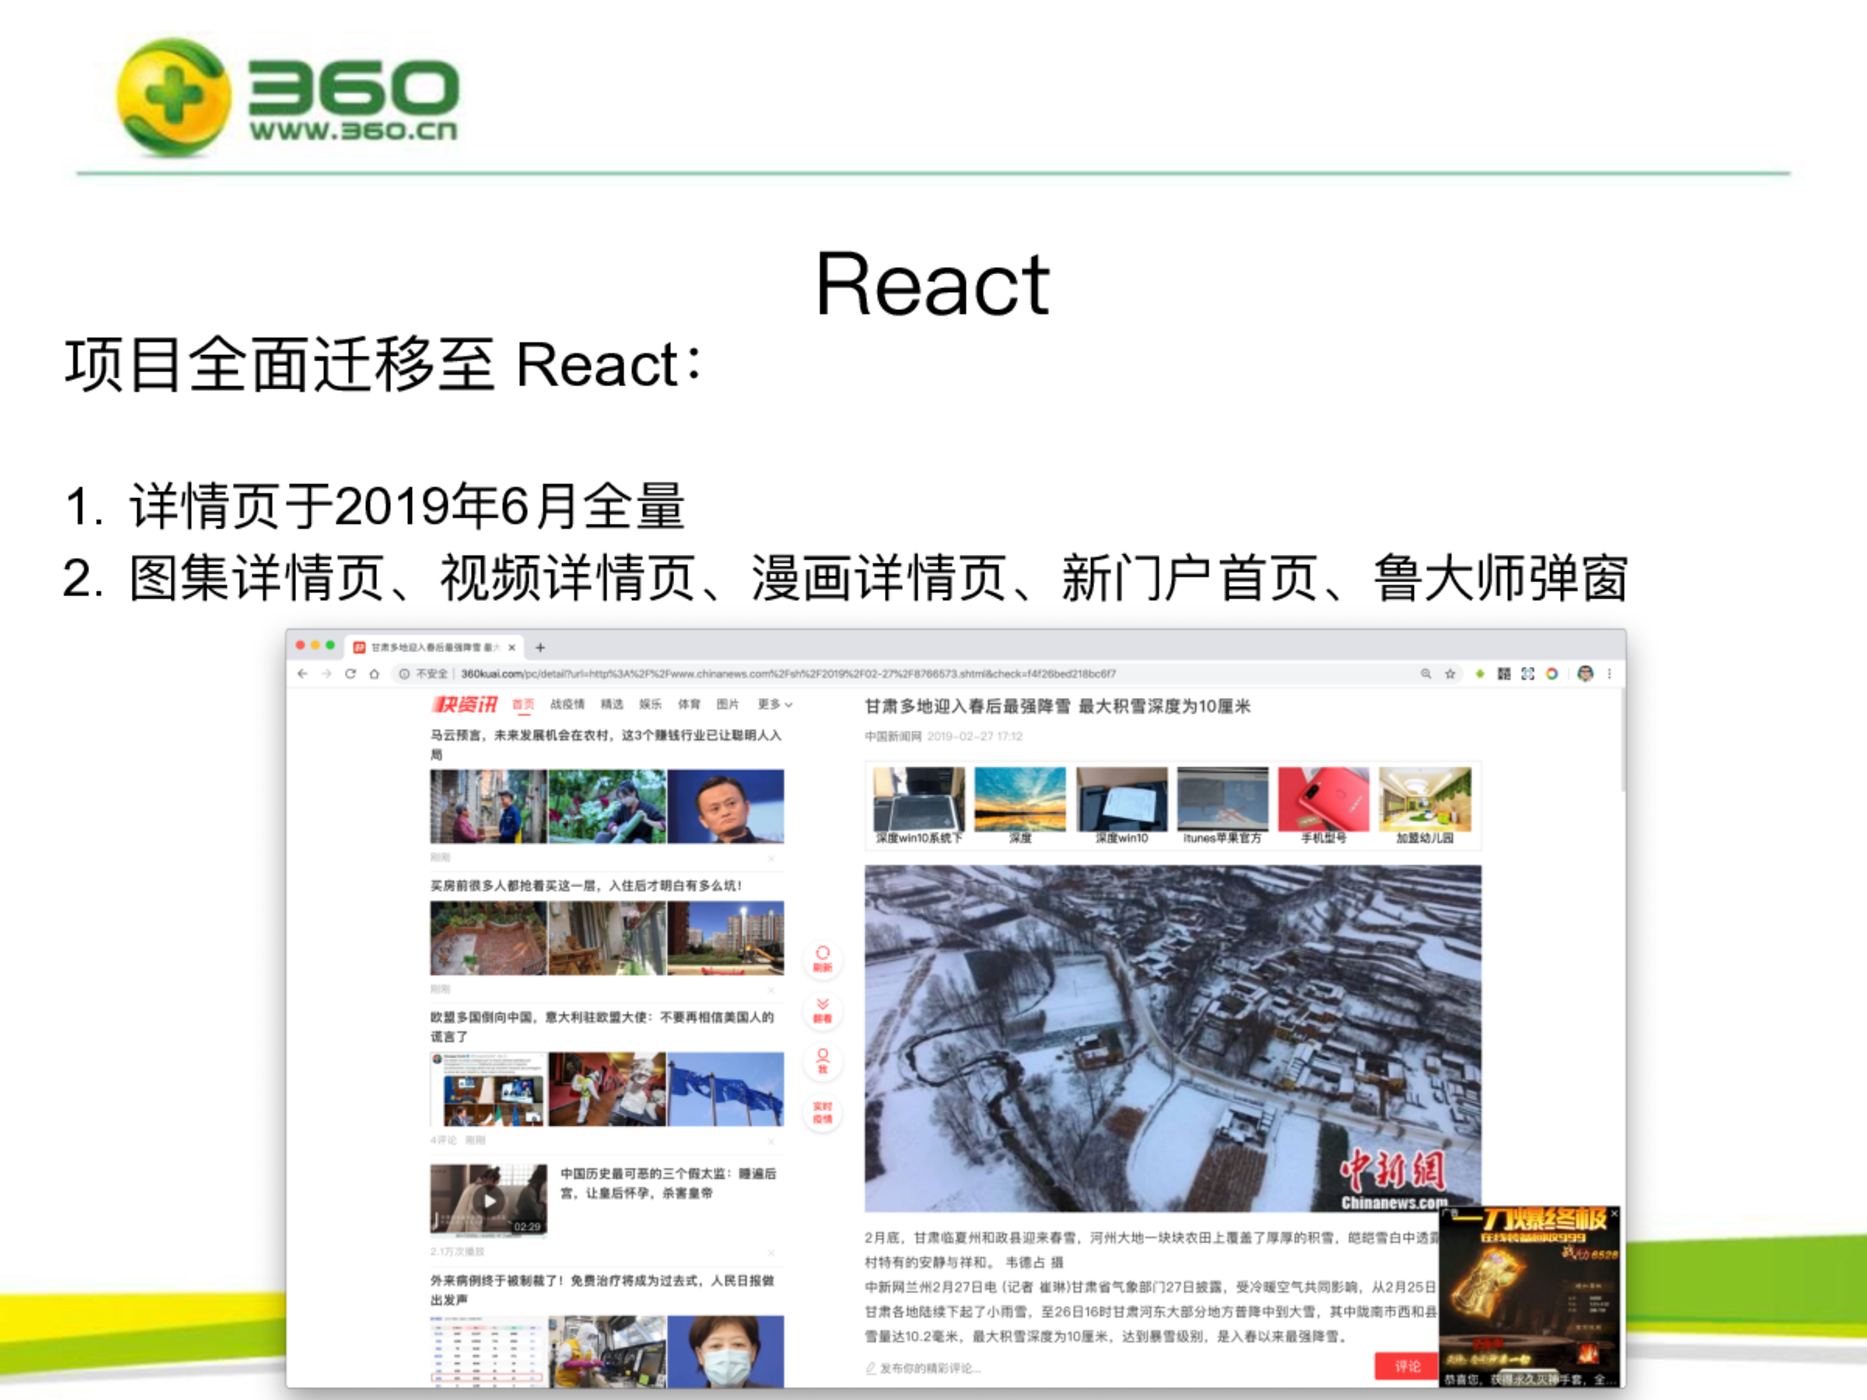Select the 娱乐 navigation tab
The image size is (1867, 1400).
[x=650, y=705]
